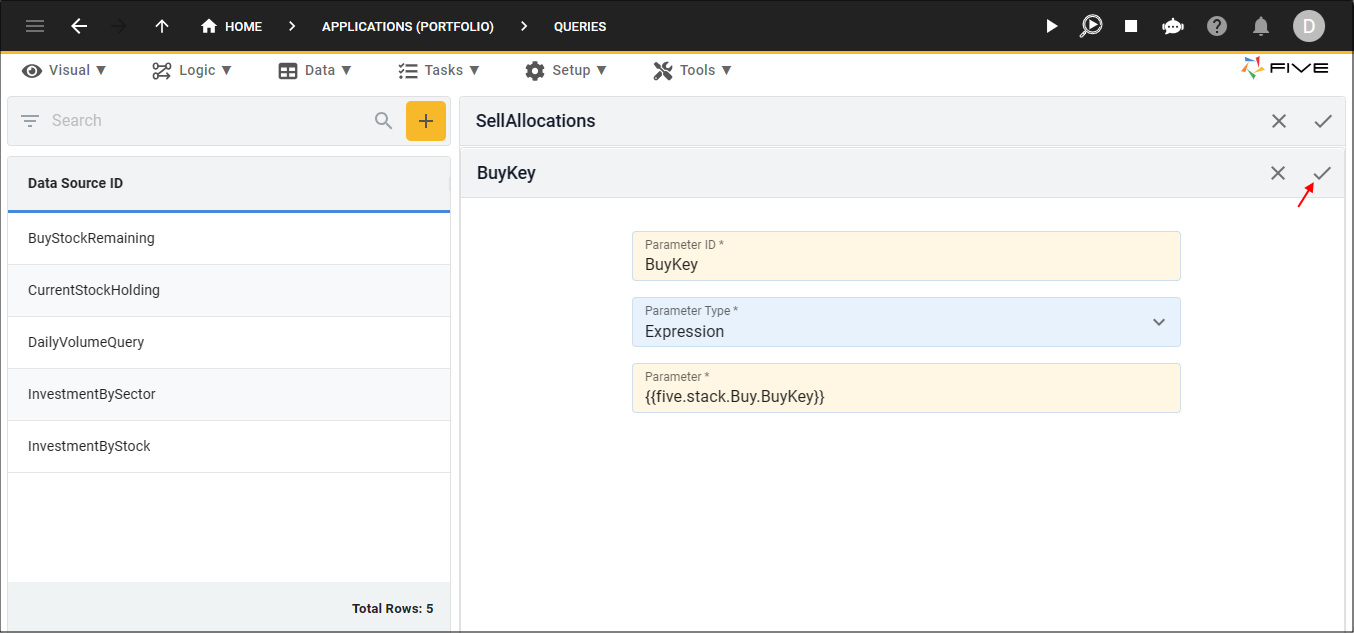Focus the Search input field

click(x=205, y=121)
